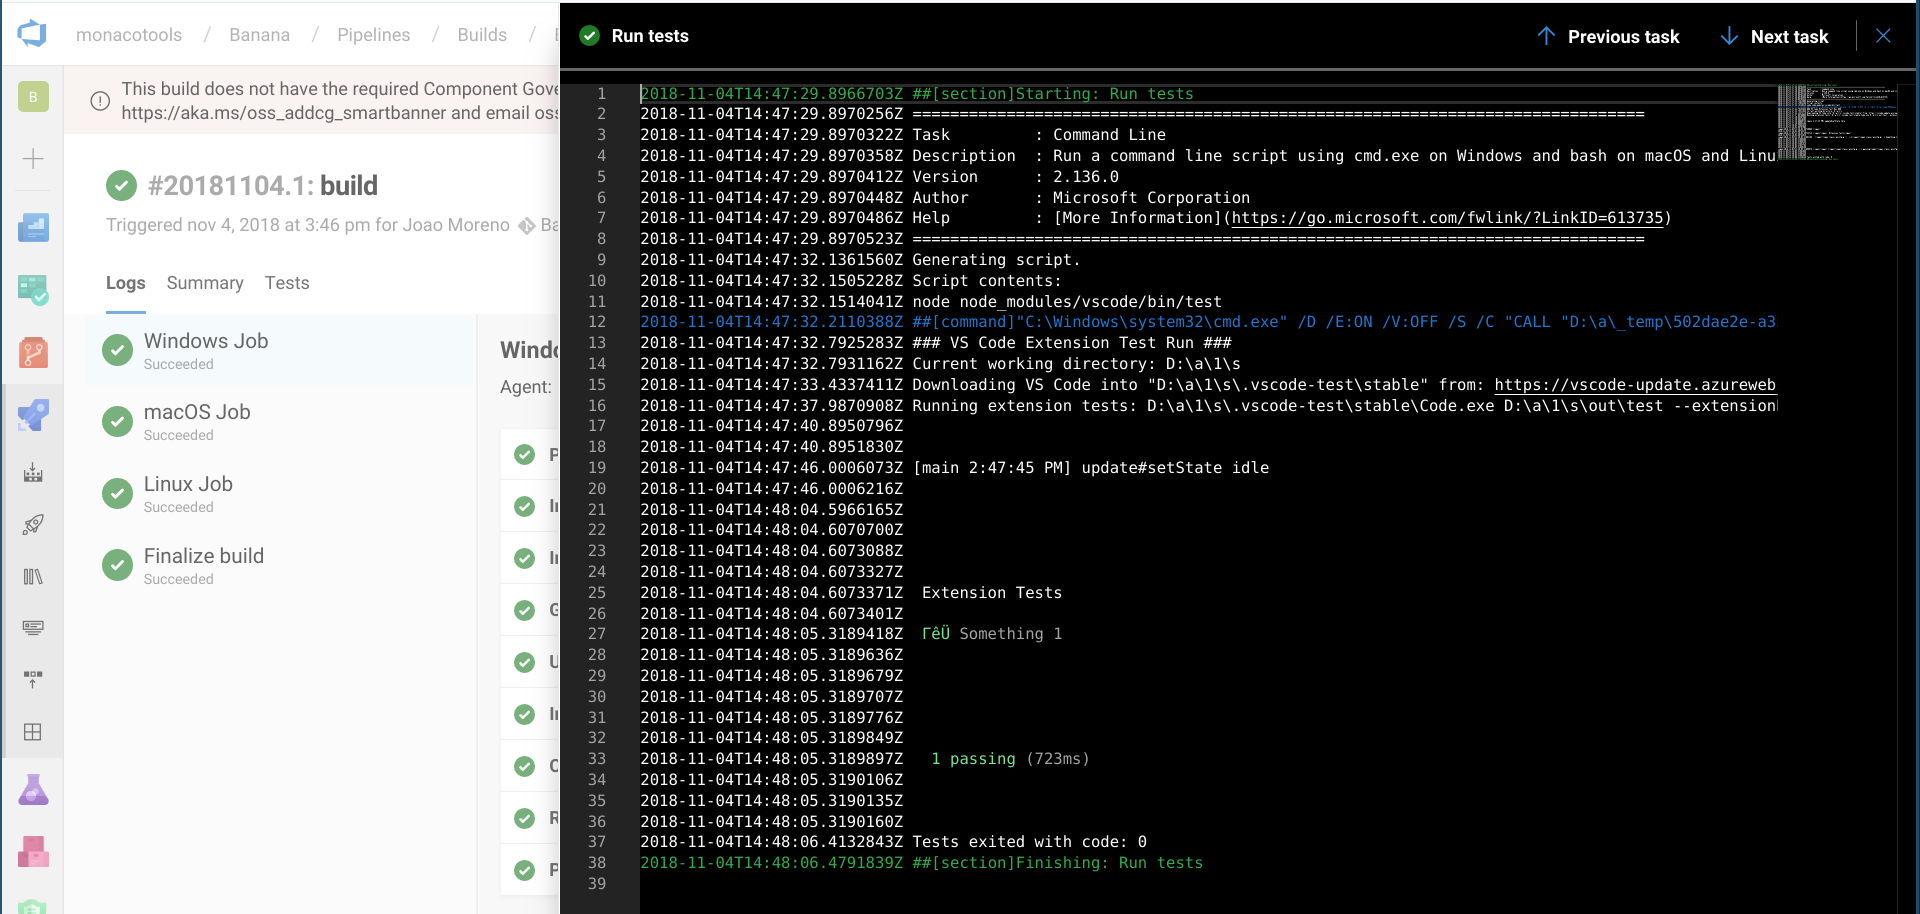This screenshot has height=914, width=1920.
Task: Switch to the Logs tab
Action: tap(126, 283)
